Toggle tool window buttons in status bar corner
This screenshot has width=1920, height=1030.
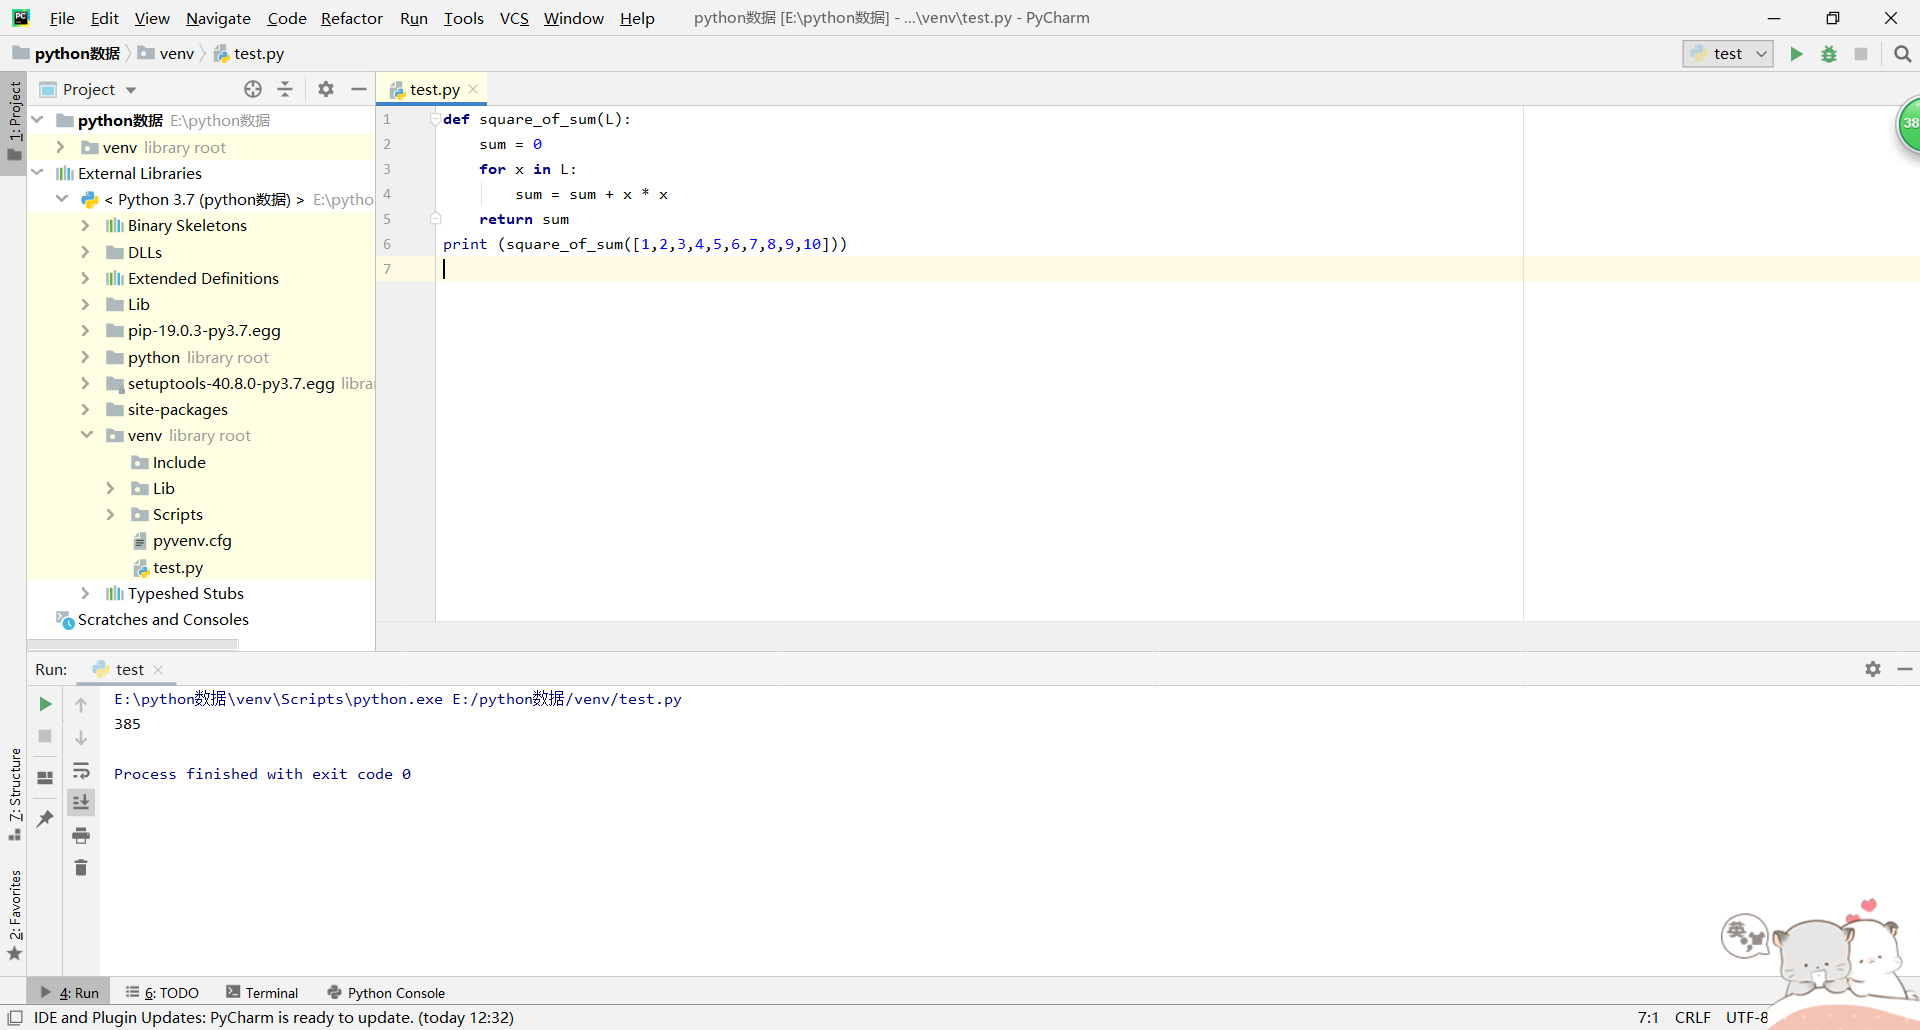pos(15,1018)
